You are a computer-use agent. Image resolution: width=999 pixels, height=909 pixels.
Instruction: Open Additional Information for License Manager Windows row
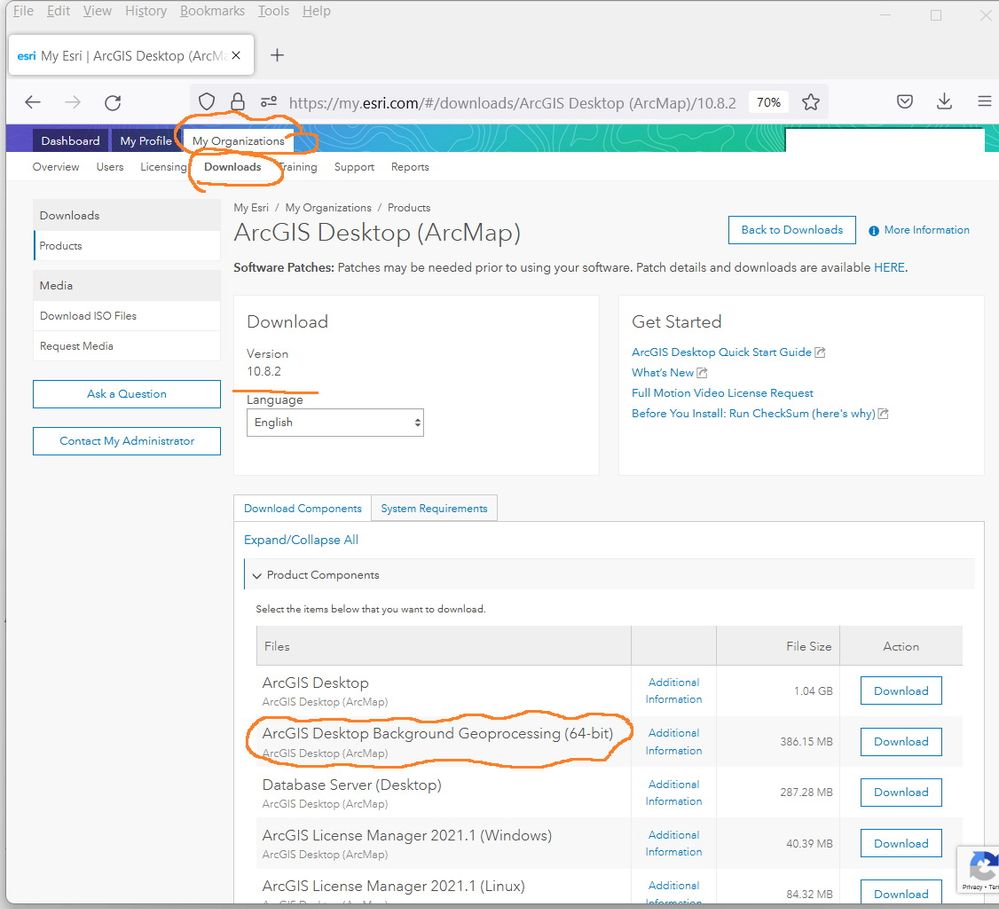click(x=673, y=843)
